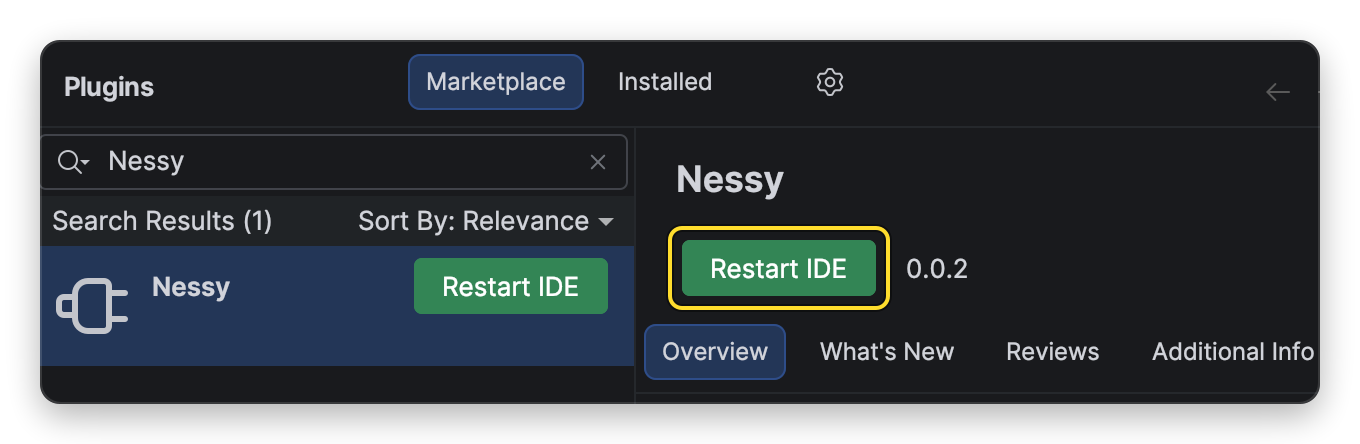
Task: Open the Sort By: Relevance dropdown
Action: pyautogui.click(x=486, y=221)
